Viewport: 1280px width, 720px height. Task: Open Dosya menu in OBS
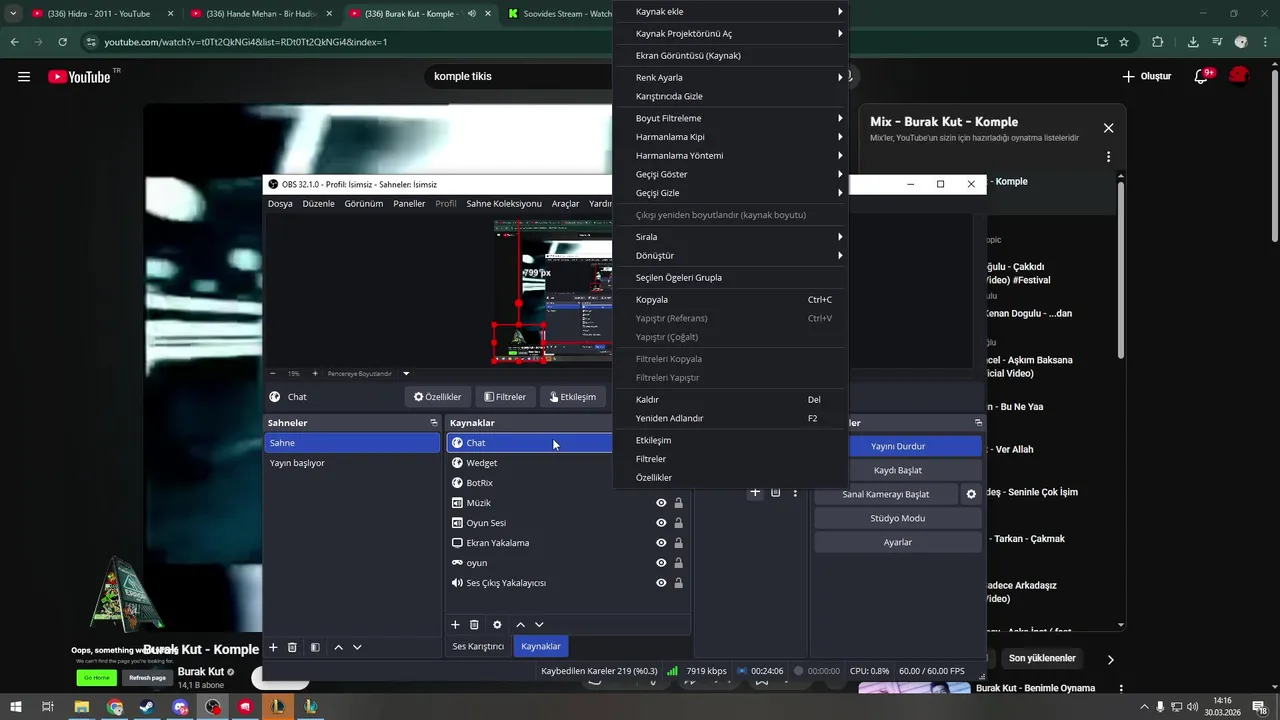[x=280, y=203]
